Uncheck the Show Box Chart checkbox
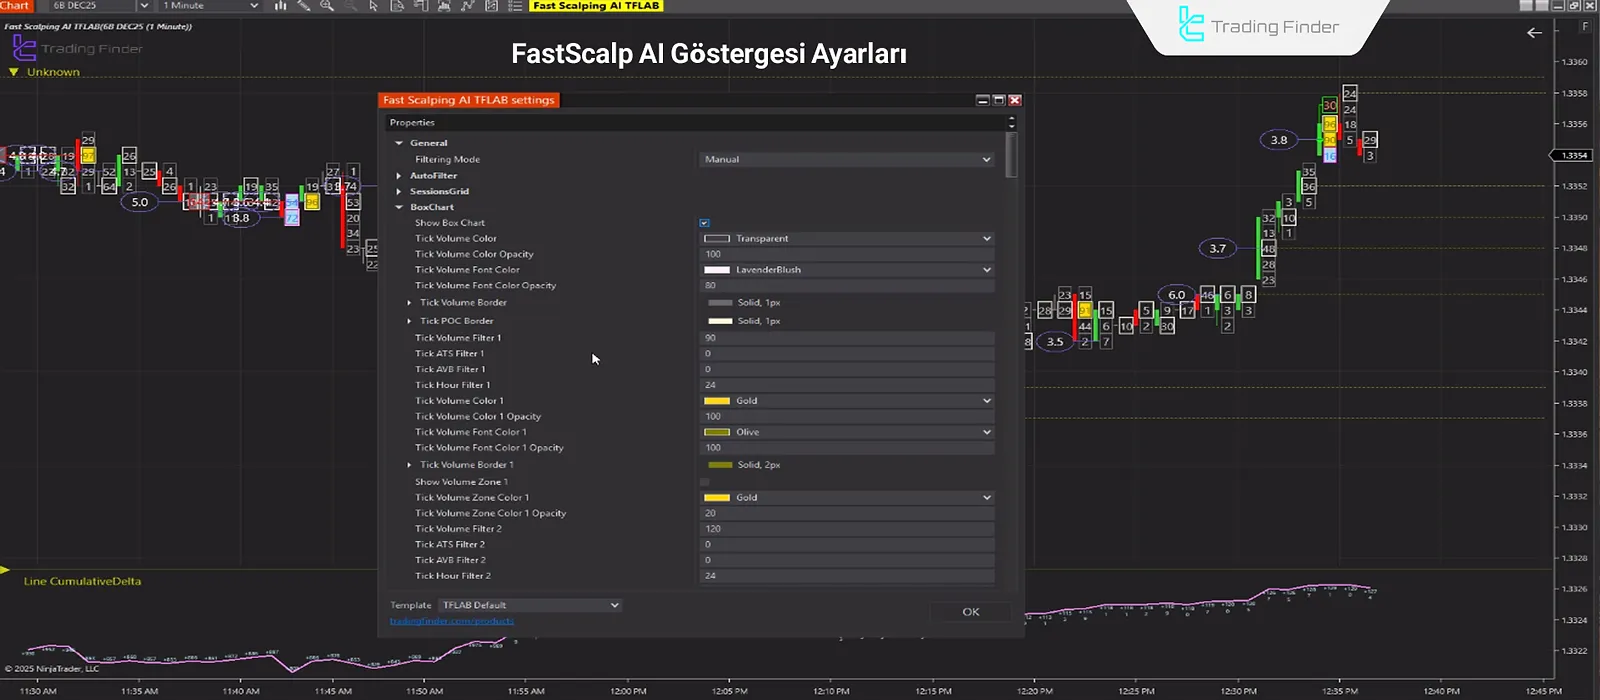Image resolution: width=1600 pixels, height=700 pixels. pyautogui.click(x=705, y=223)
